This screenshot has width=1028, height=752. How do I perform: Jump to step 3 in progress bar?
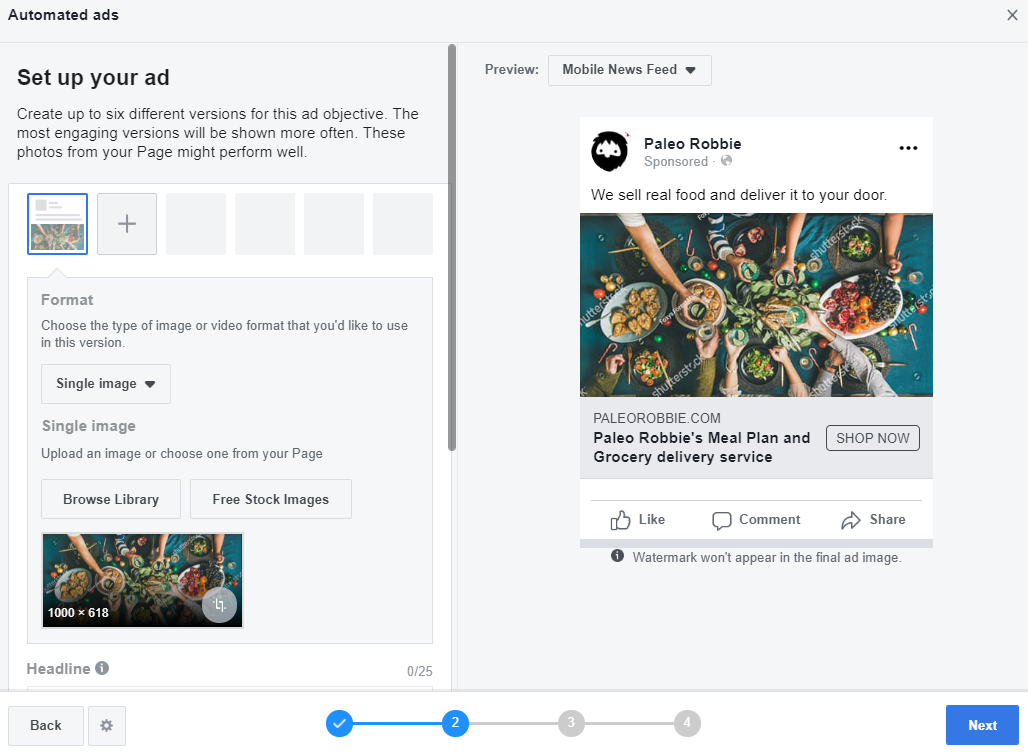(x=570, y=723)
